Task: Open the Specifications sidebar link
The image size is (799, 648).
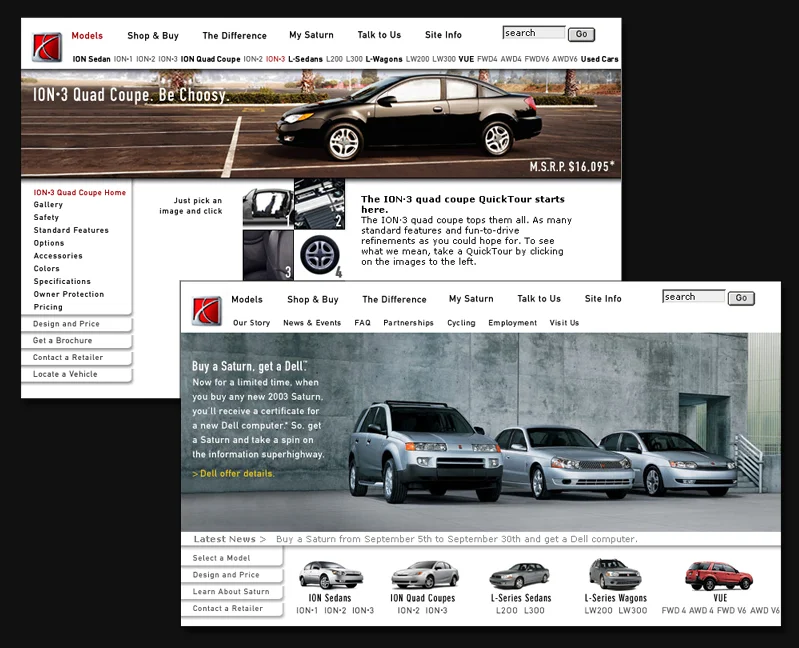Action: [x=62, y=281]
